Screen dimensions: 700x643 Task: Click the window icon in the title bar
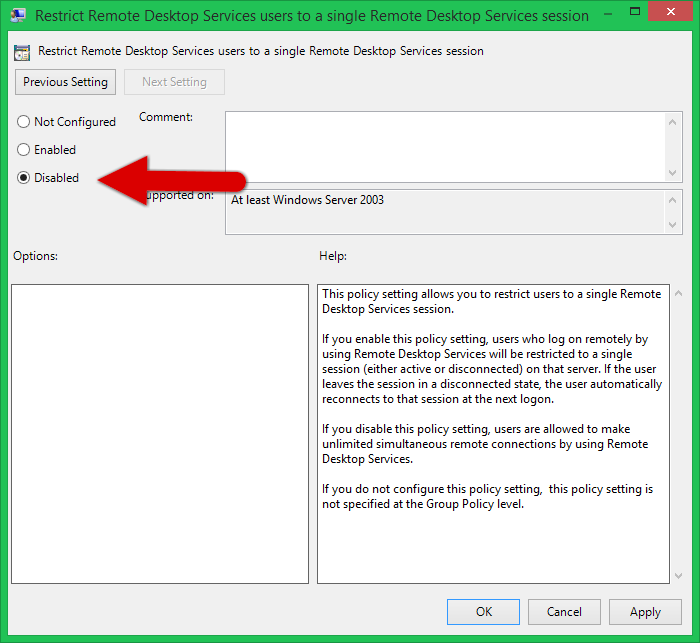point(17,15)
